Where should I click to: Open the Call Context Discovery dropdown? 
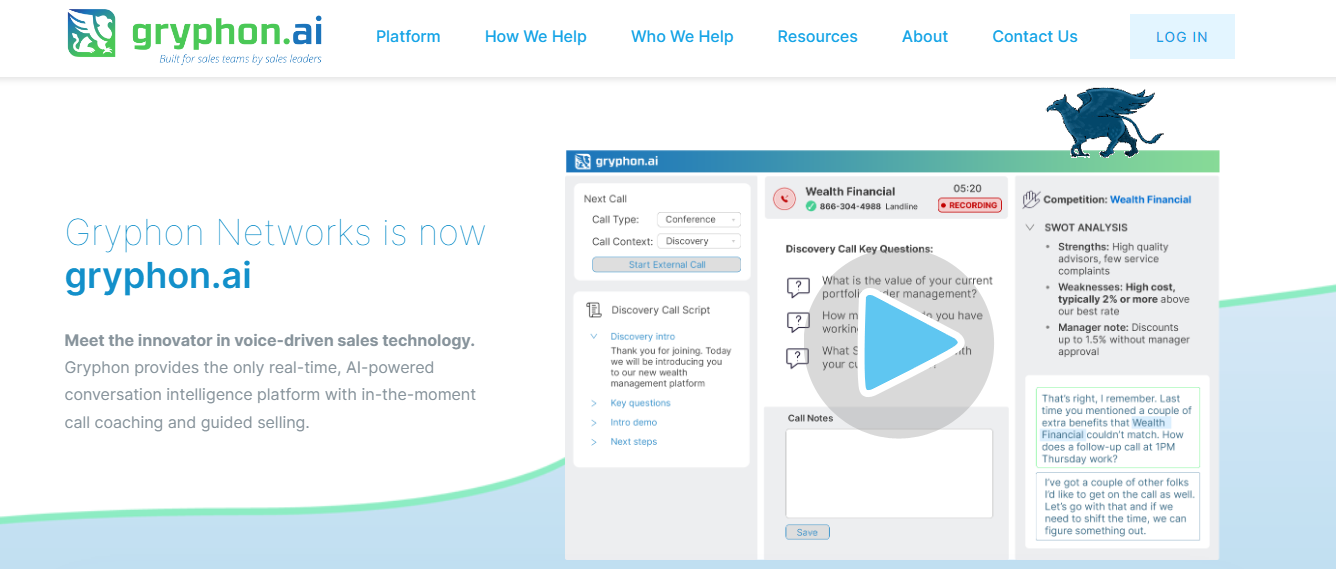pos(698,241)
